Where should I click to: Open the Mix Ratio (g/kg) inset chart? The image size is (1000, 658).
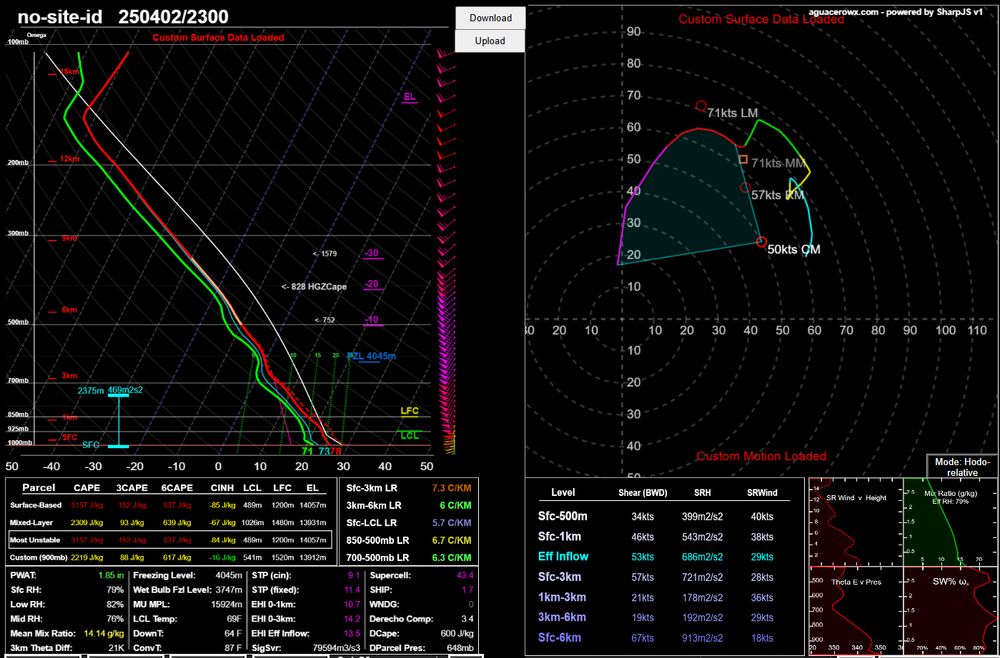point(951,520)
